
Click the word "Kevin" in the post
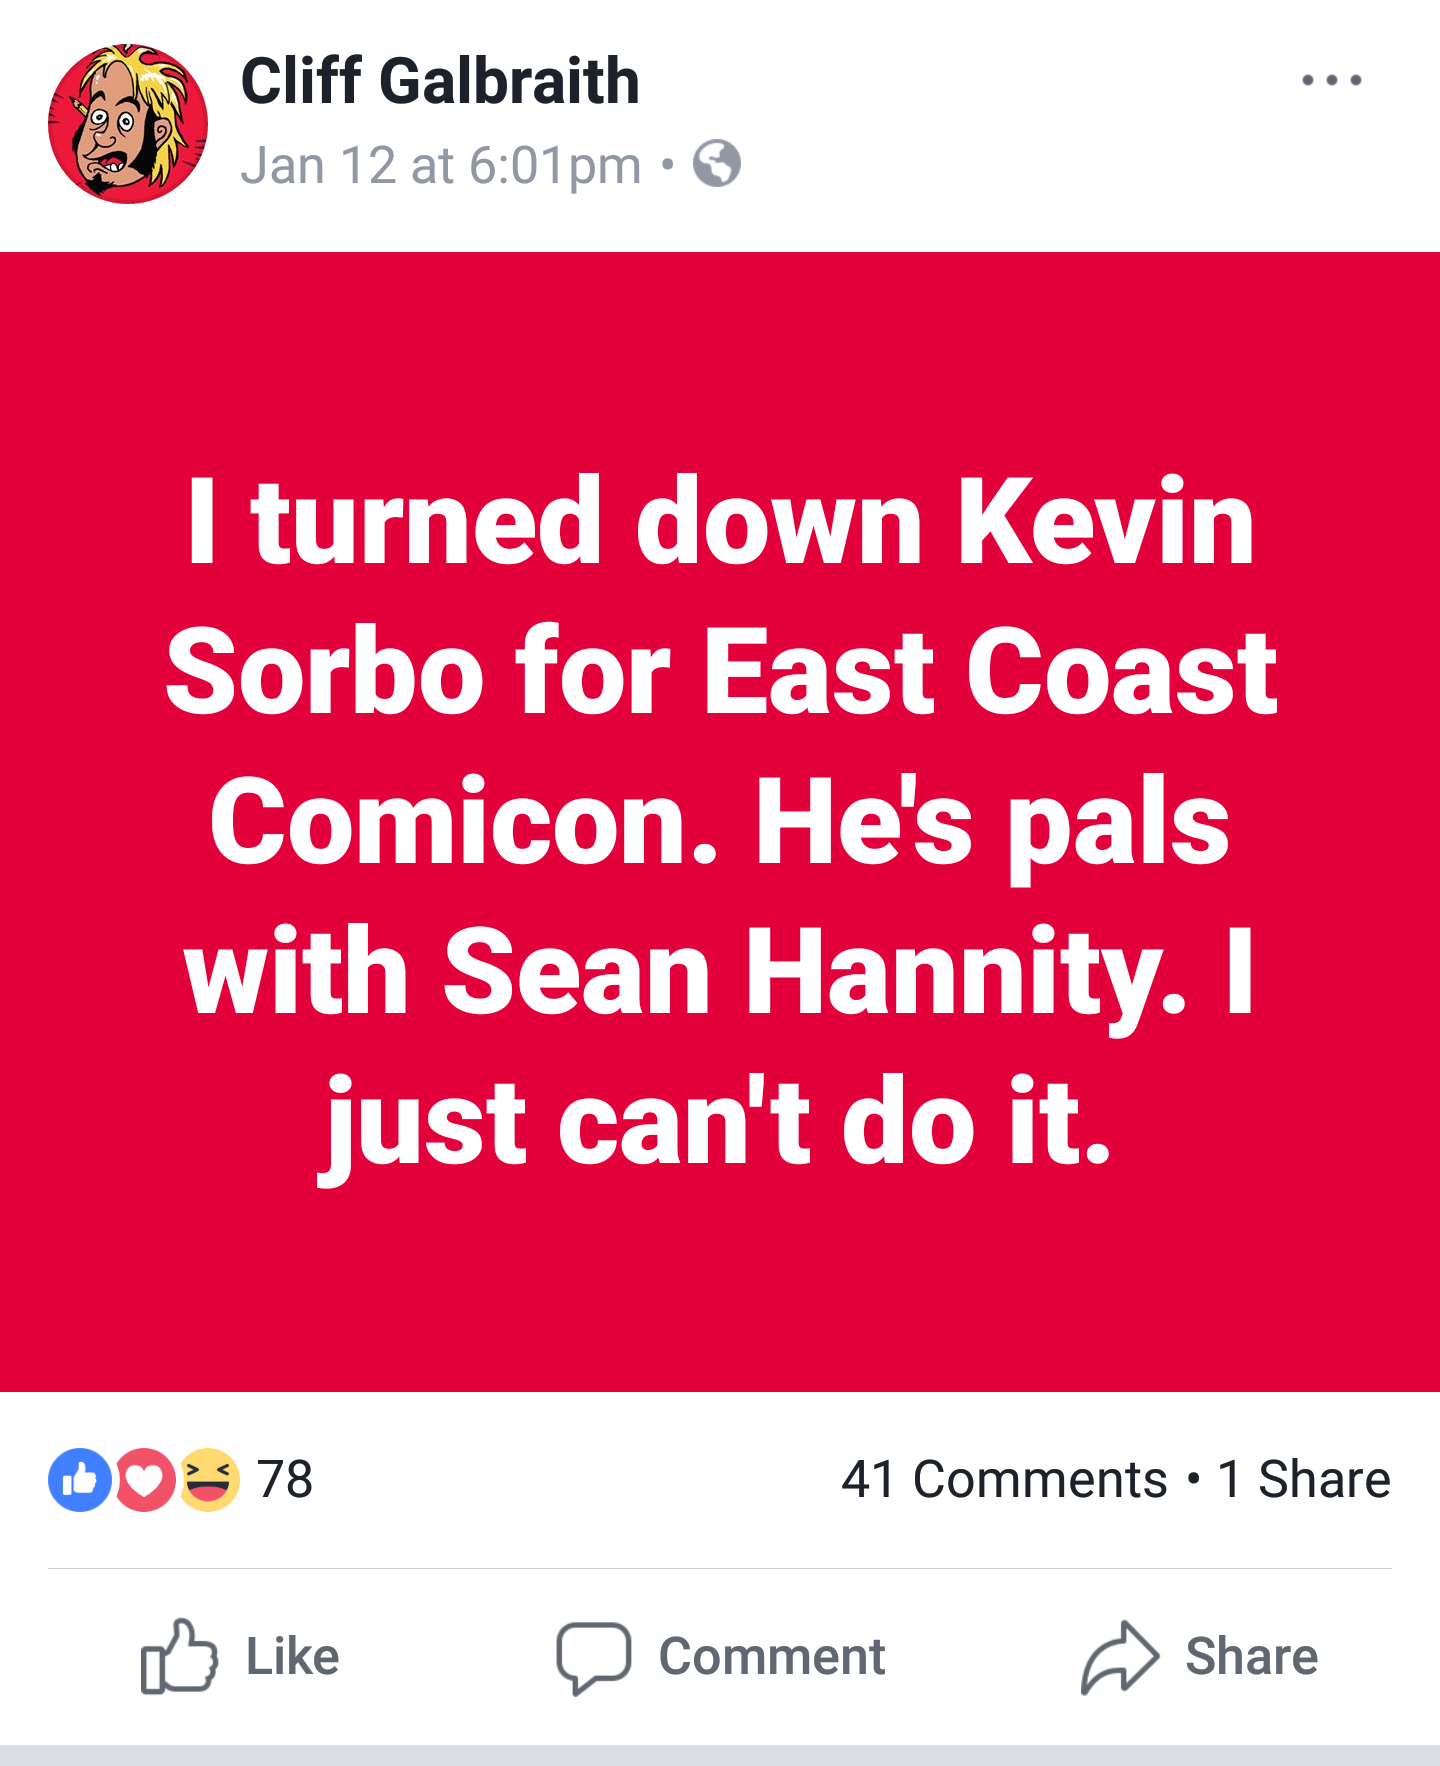coord(1105,523)
